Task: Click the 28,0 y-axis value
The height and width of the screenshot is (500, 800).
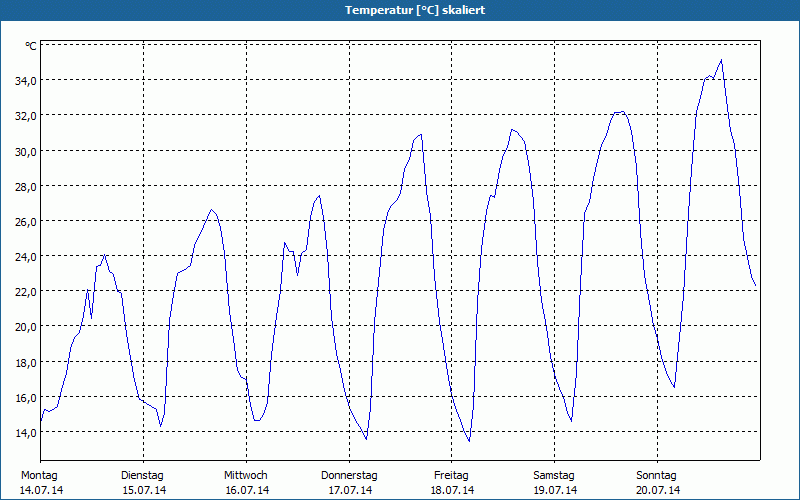Action: tap(26, 187)
